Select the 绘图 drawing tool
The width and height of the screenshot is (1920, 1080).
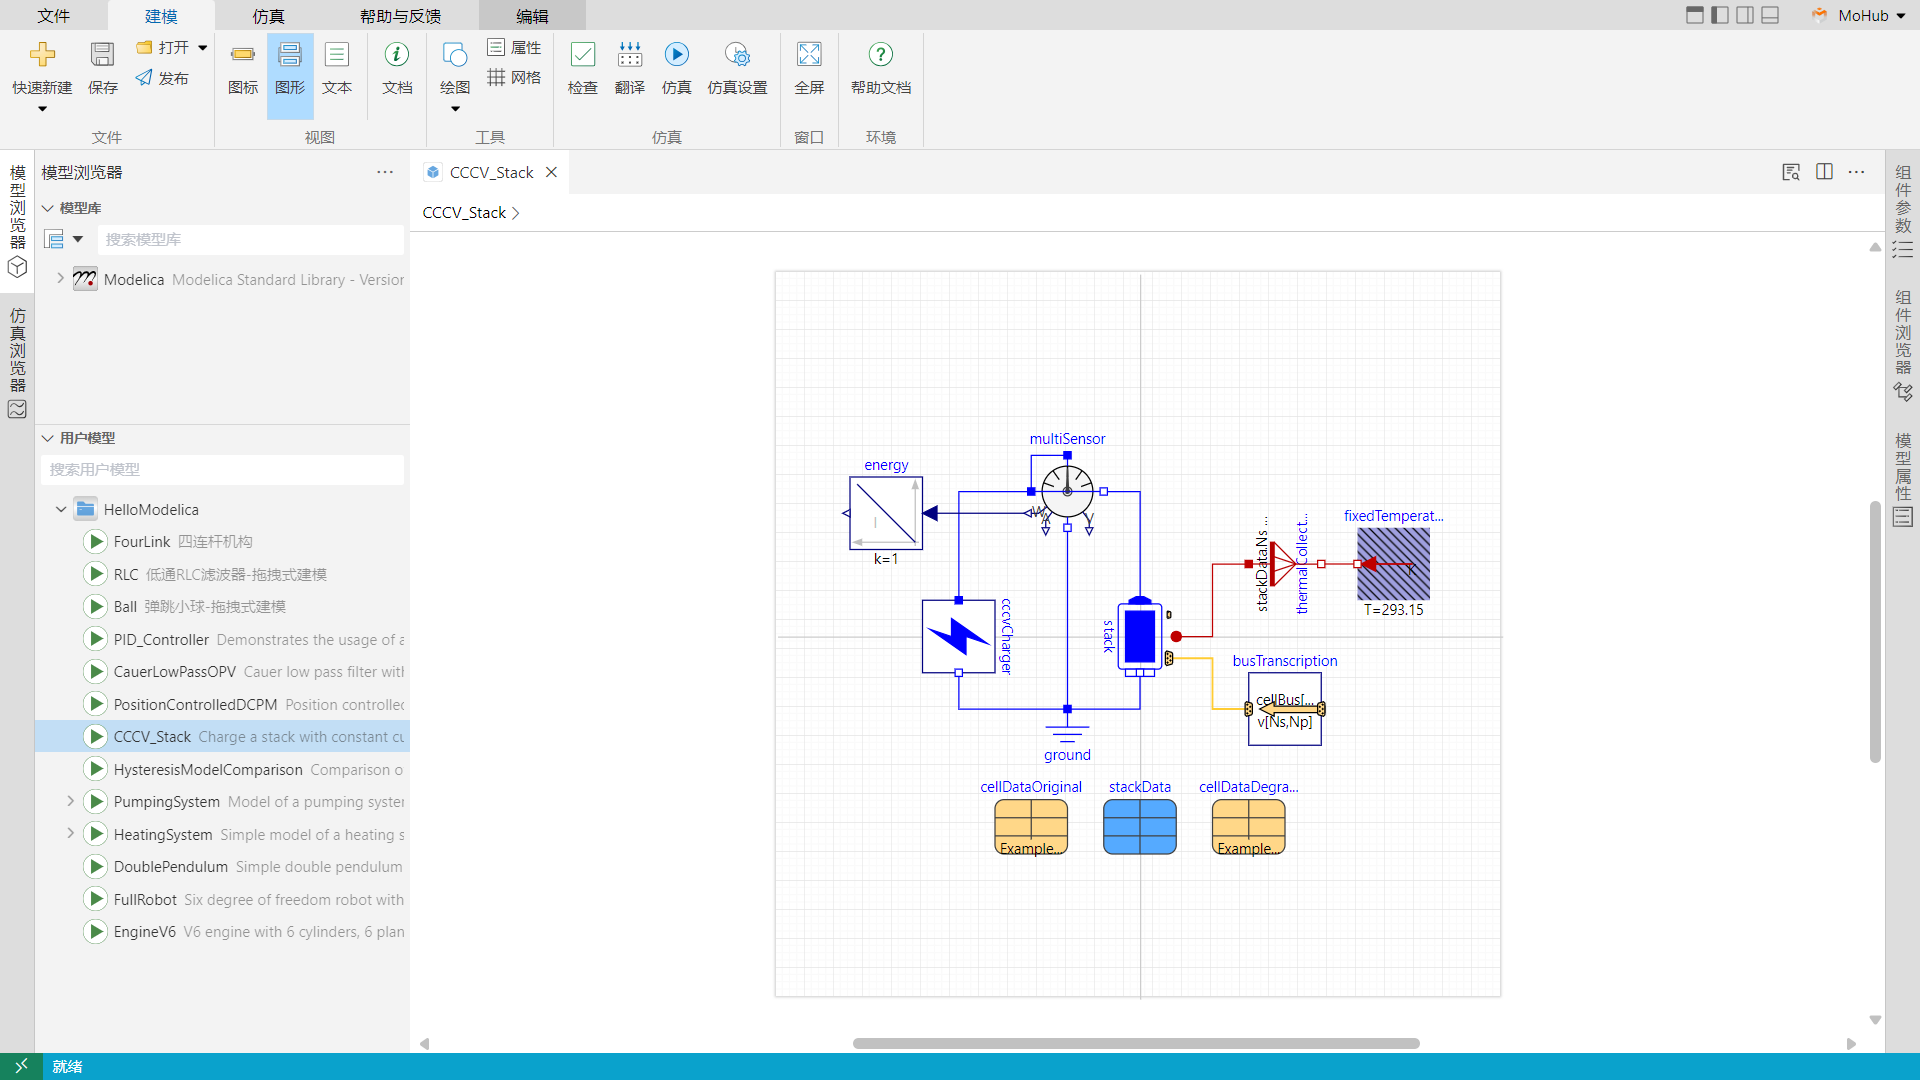pos(455,68)
